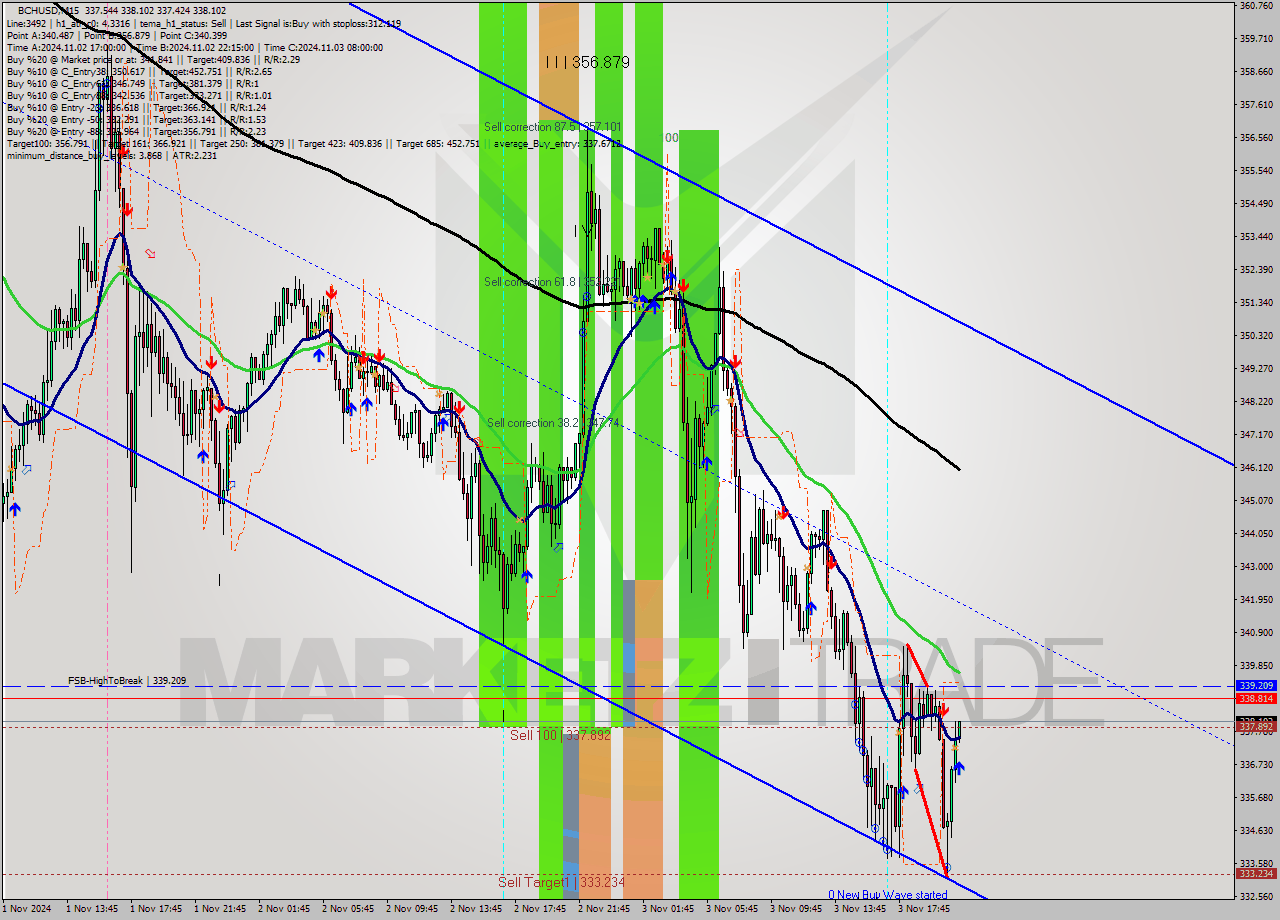Click the '1 Nov 2024' date label
Image resolution: width=1280 pixels, height=920 pixels.
point(27,909)
